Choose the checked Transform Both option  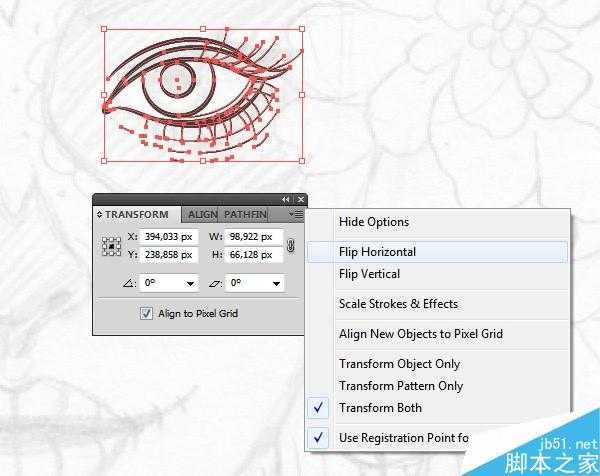(437, 408)
